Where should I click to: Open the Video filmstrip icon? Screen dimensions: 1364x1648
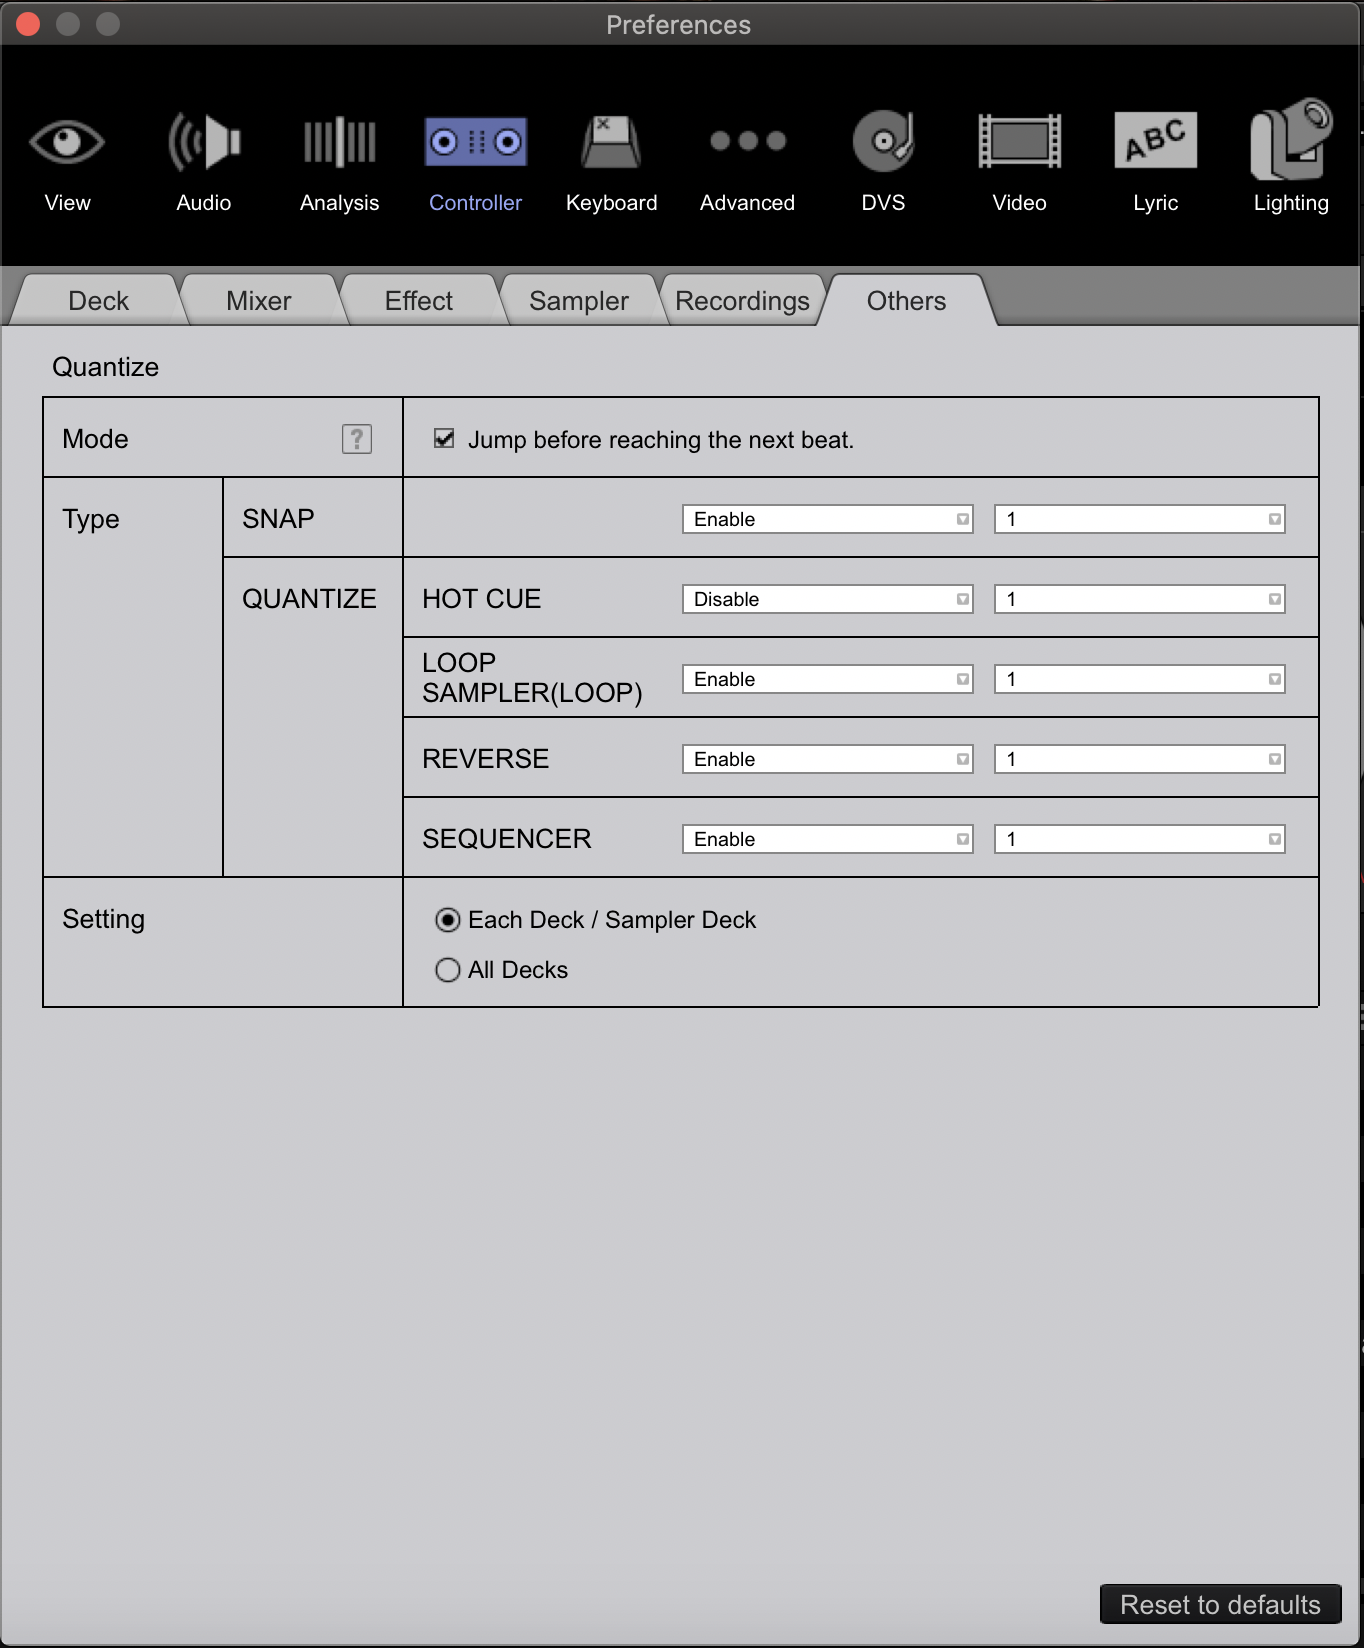(x=1020, y=141)
